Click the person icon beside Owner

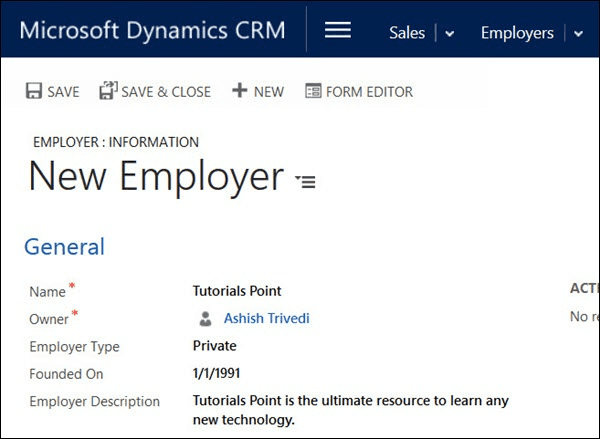pyautogui.click(x=205, y=319)
